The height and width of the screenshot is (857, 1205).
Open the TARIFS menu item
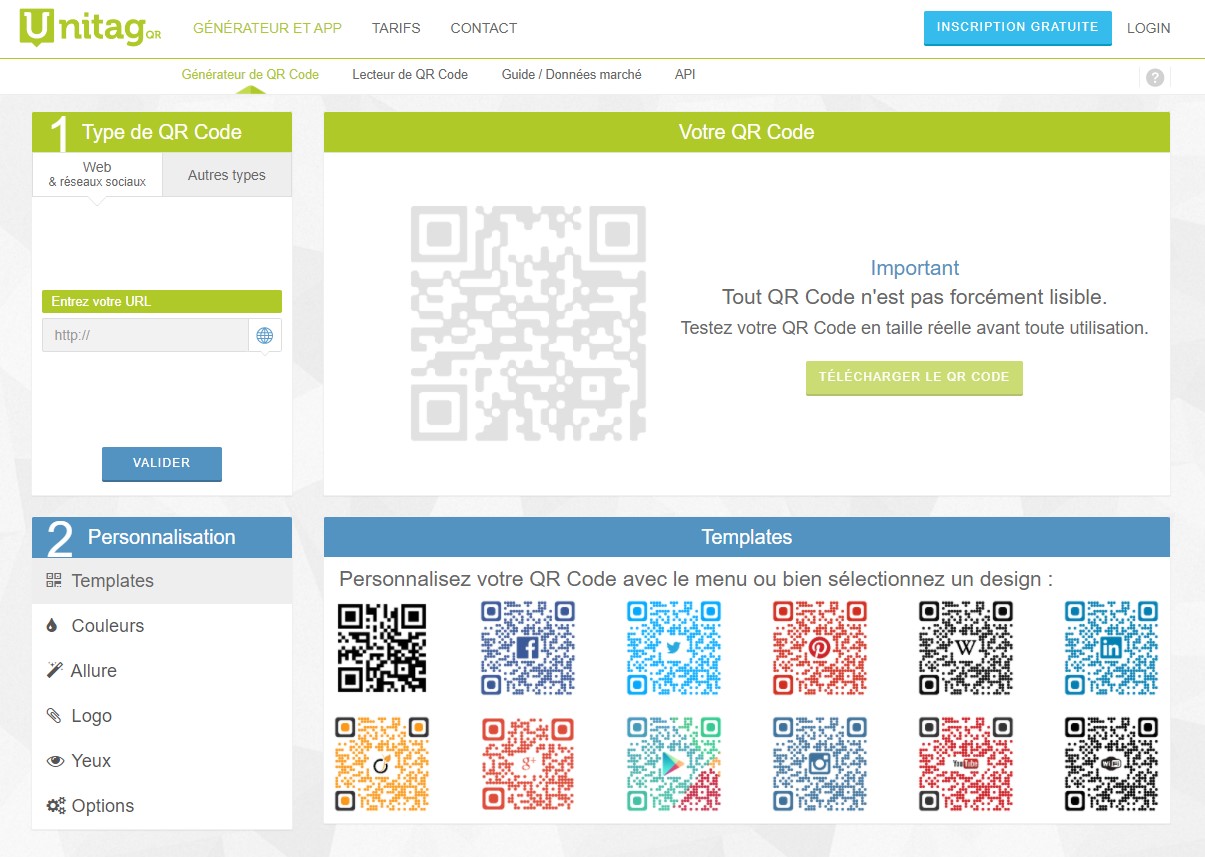coord(396,28)
